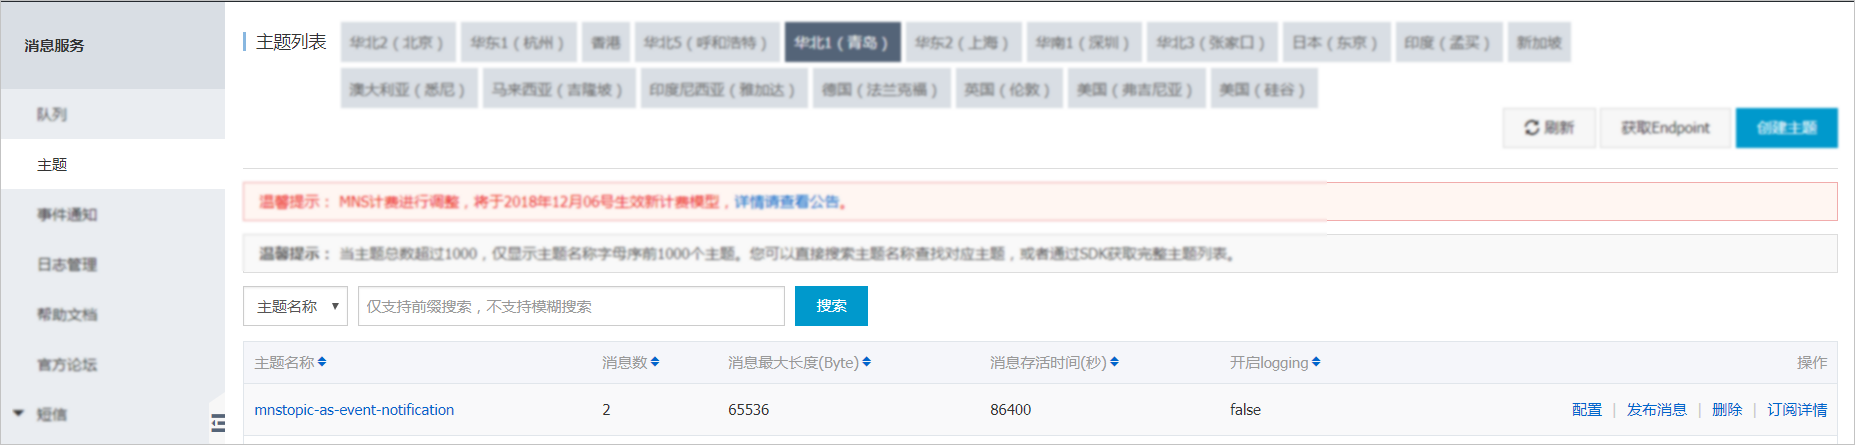Click the refresh (刷新) button
The width and height of the screenshot is (1855, 445).
[x=1548, y=128]
